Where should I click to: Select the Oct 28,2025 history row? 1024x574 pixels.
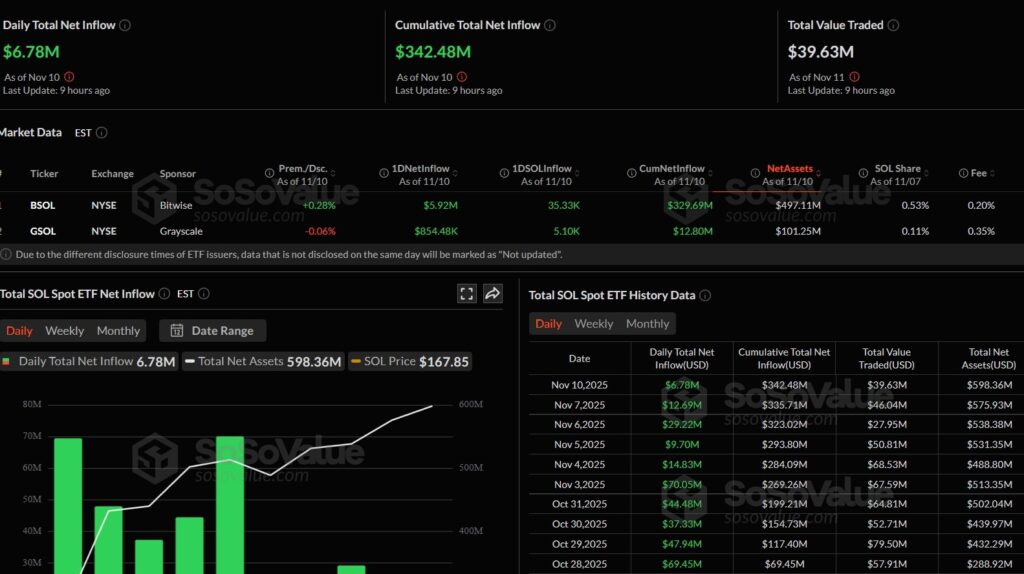[776, 564]
